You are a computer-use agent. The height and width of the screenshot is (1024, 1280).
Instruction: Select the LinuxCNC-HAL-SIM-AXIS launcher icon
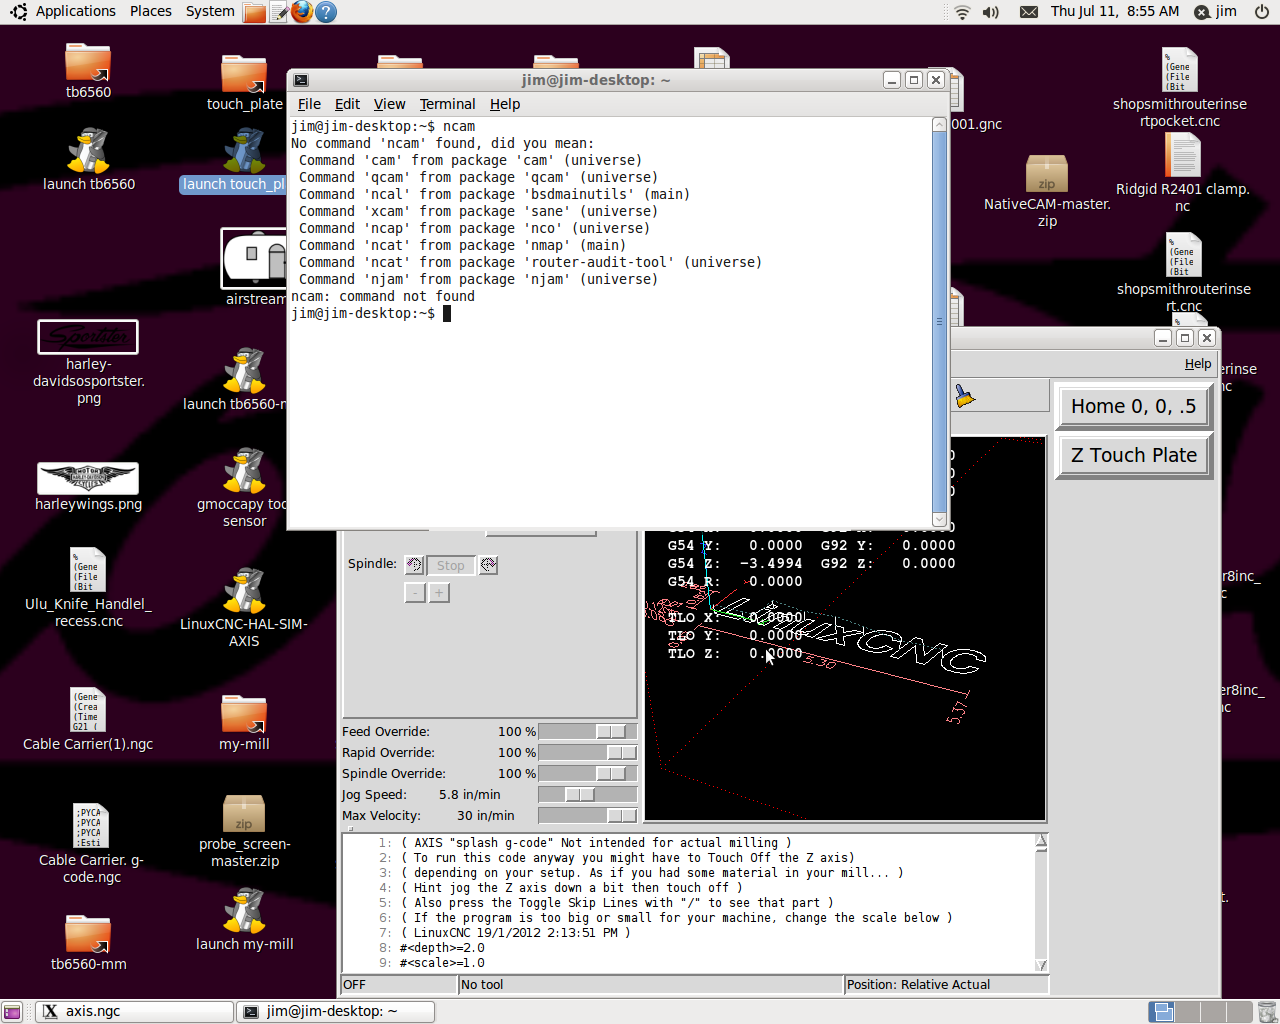pos(244,591)
